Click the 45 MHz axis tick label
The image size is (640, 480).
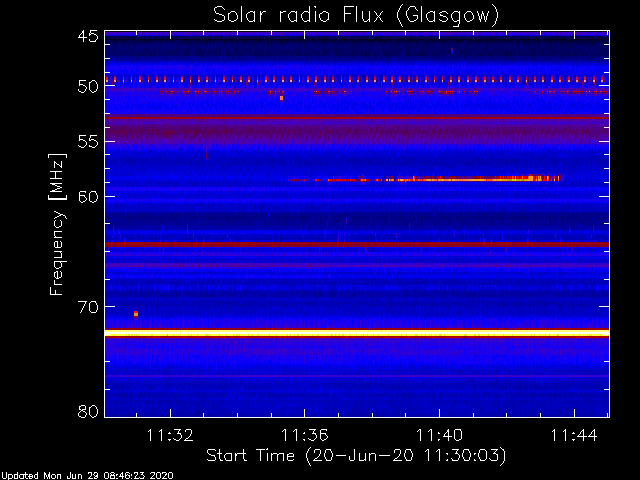88,36
